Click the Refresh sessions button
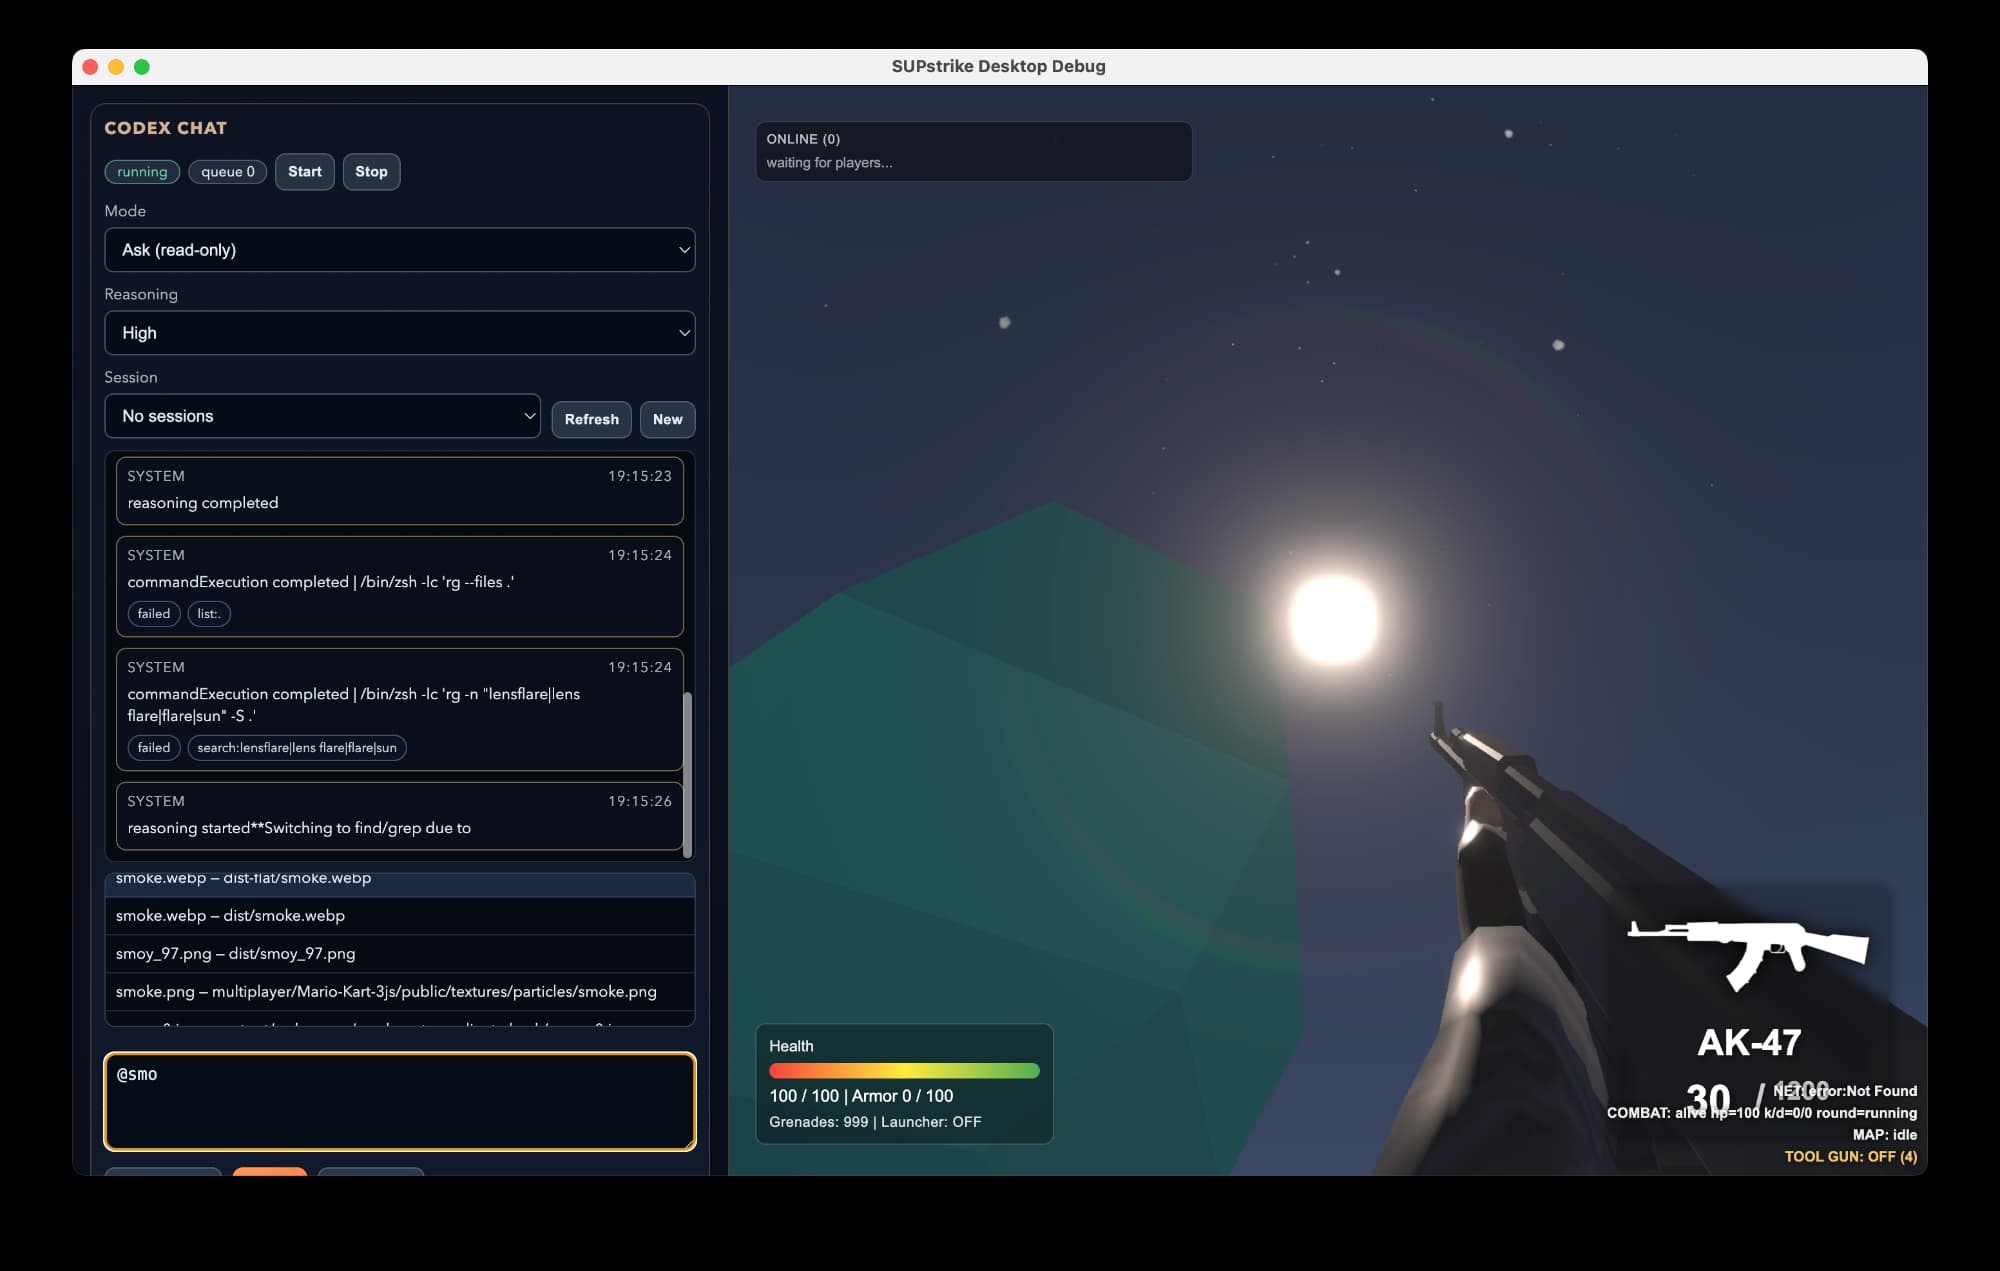Screen dimensions: 2000x1271 click(x=591, y=420)
